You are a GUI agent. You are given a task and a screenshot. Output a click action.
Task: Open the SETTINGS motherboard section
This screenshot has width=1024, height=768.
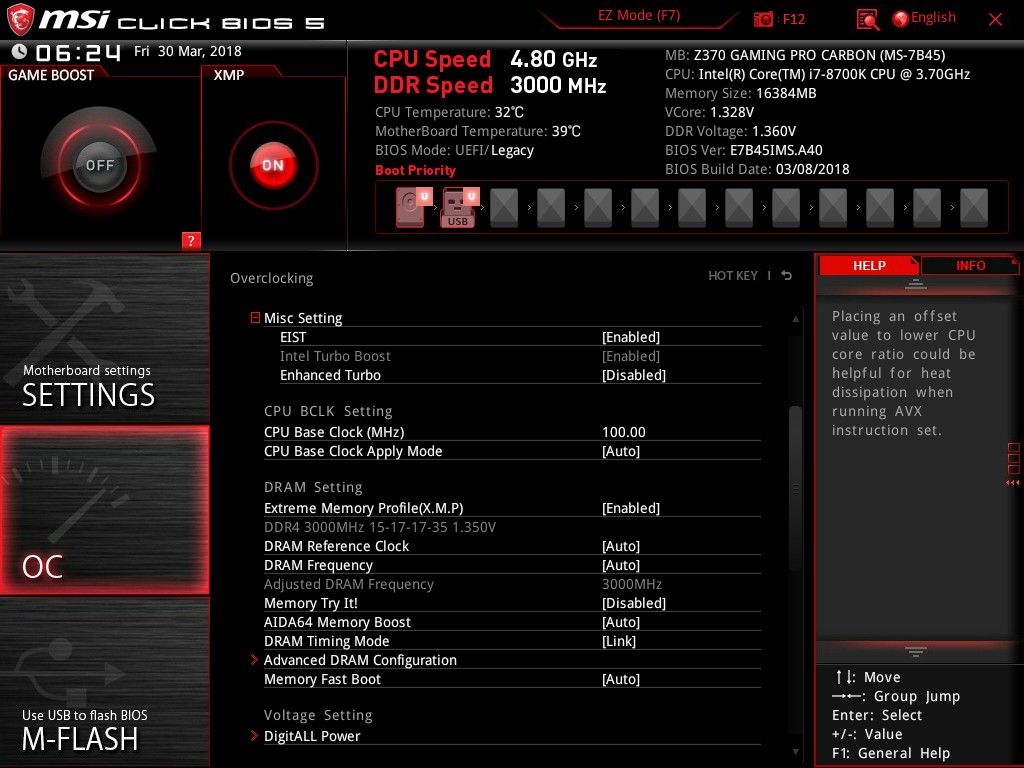coord(104,338)
